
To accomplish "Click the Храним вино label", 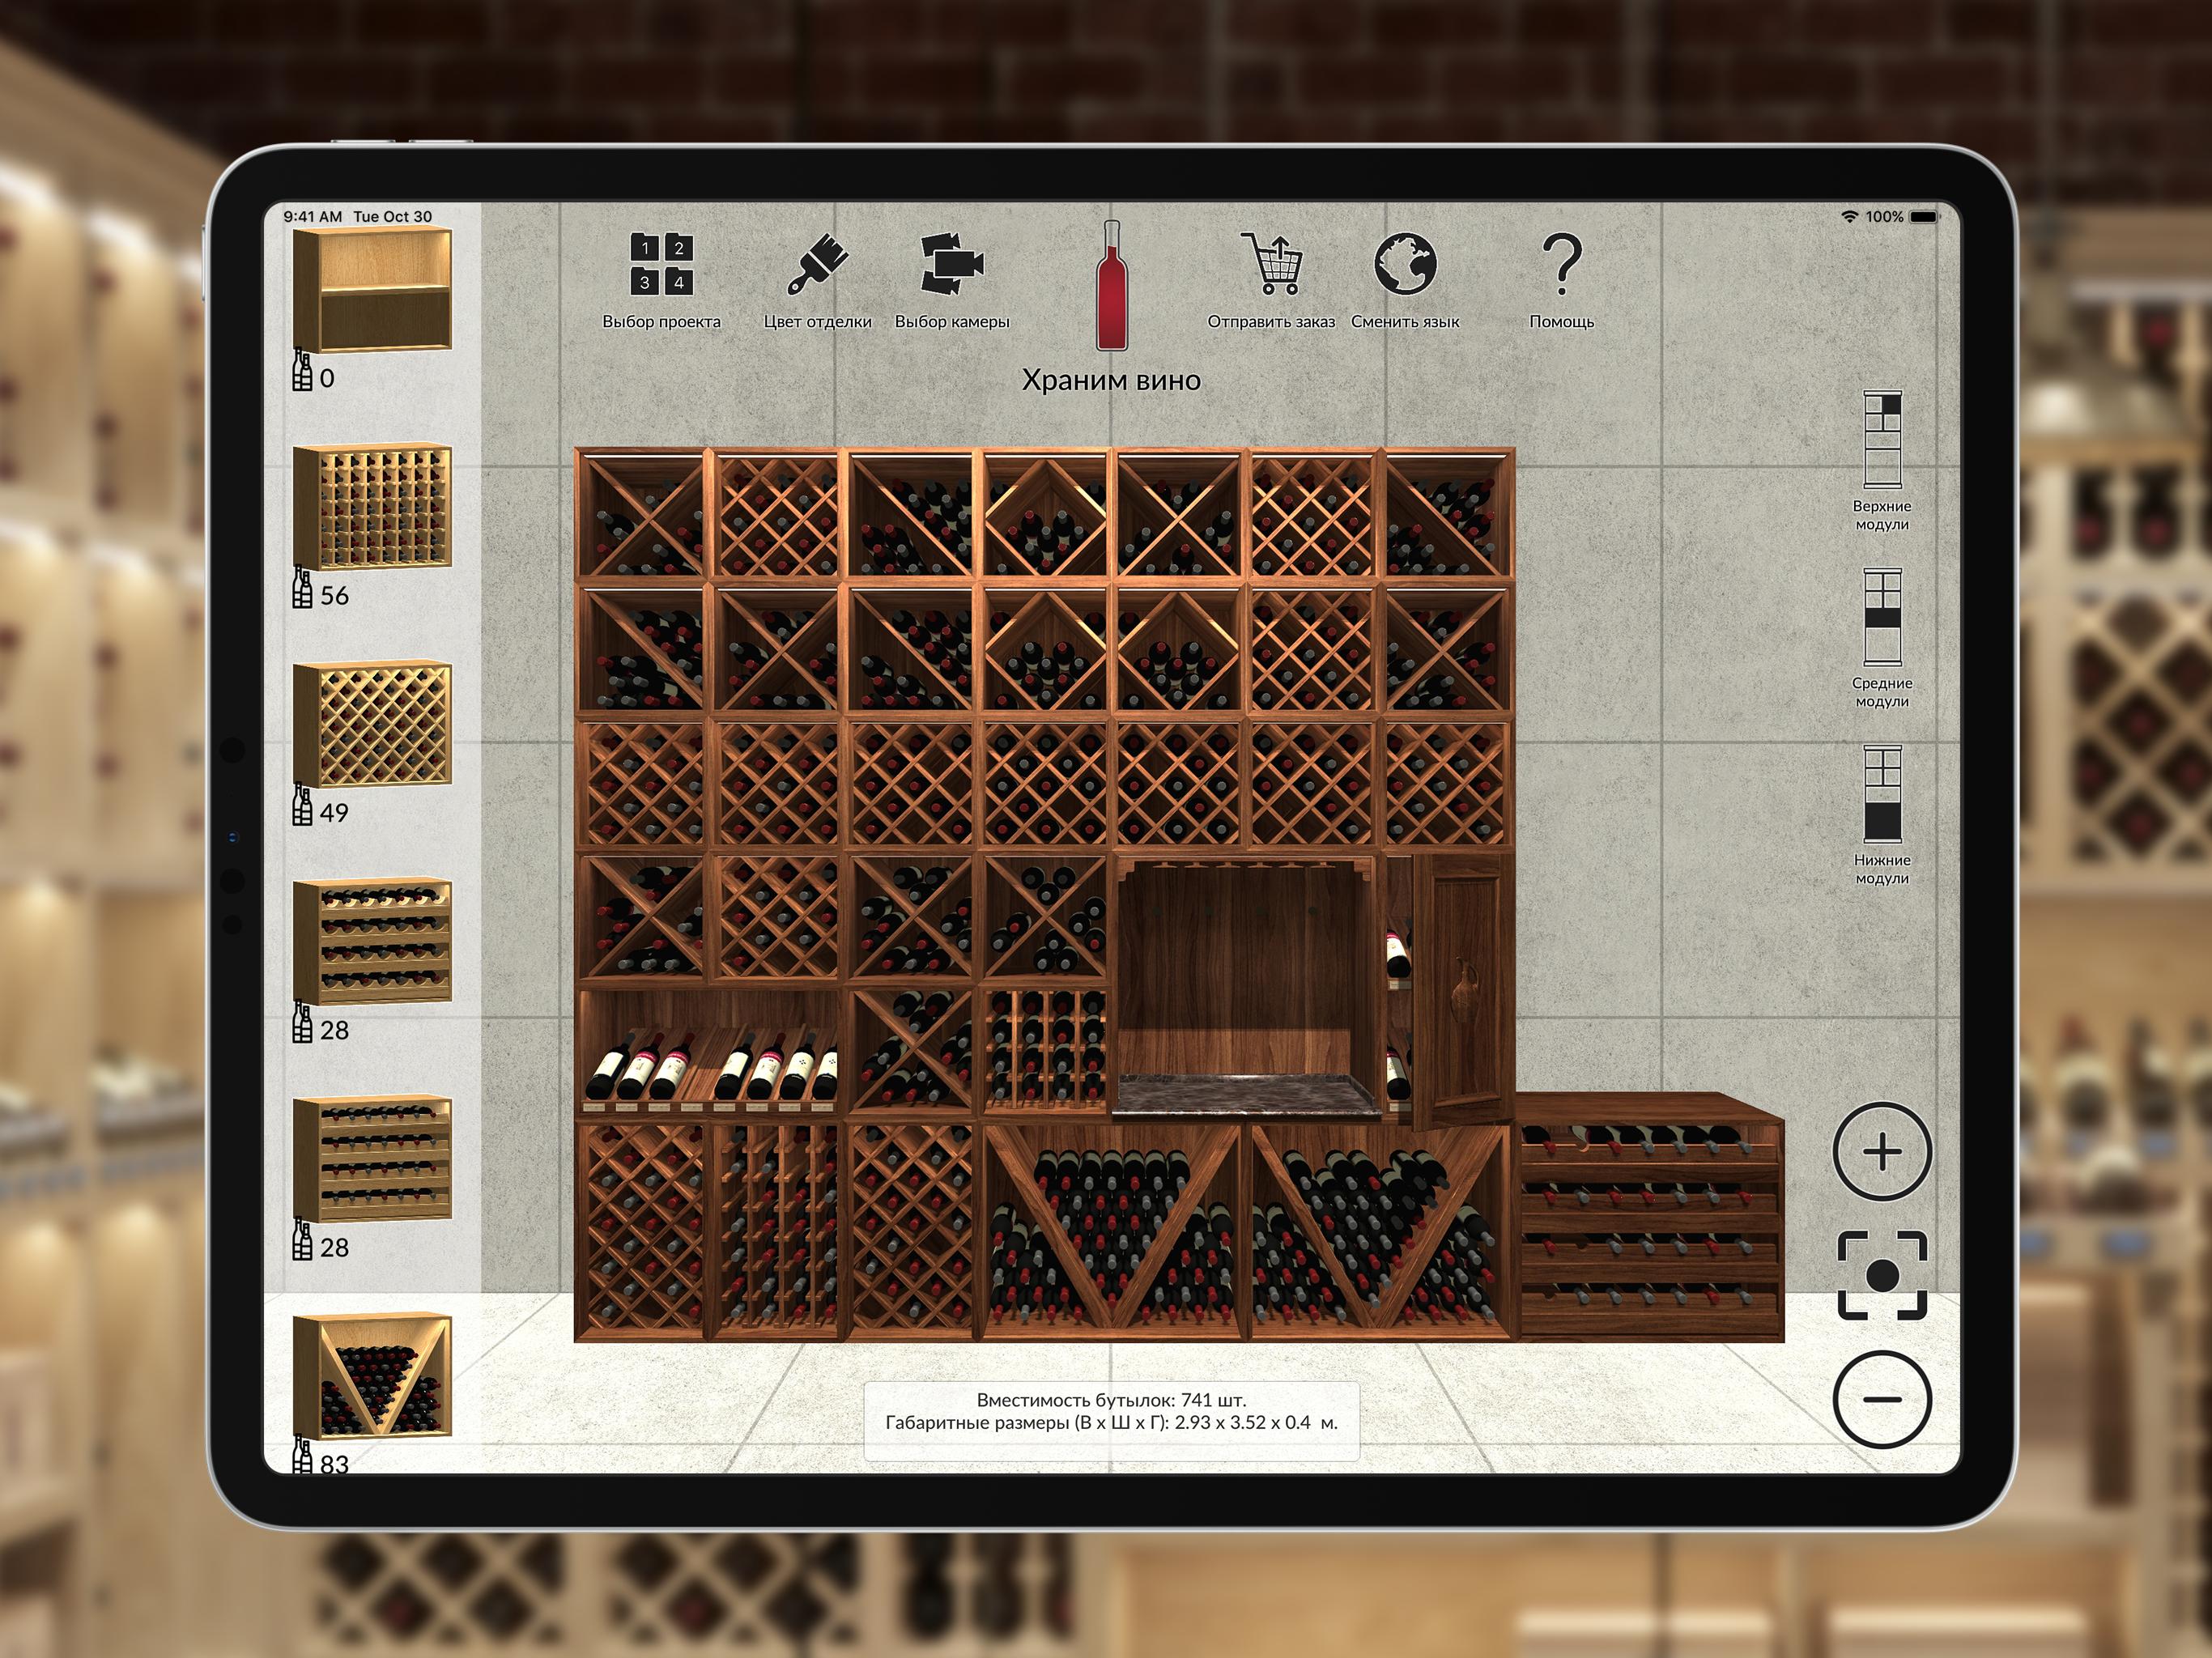I will 1111,380.
